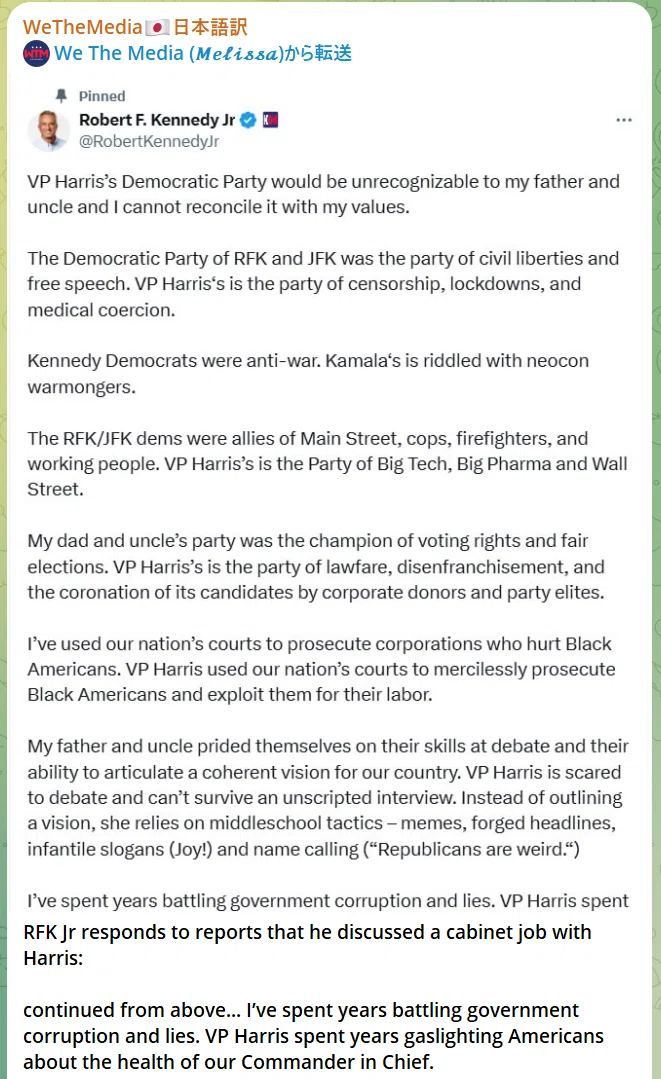This screenshot has height=1079, width=661.
Task: Click the Japan flag emoji in title
Action: (x=157, y=28)
